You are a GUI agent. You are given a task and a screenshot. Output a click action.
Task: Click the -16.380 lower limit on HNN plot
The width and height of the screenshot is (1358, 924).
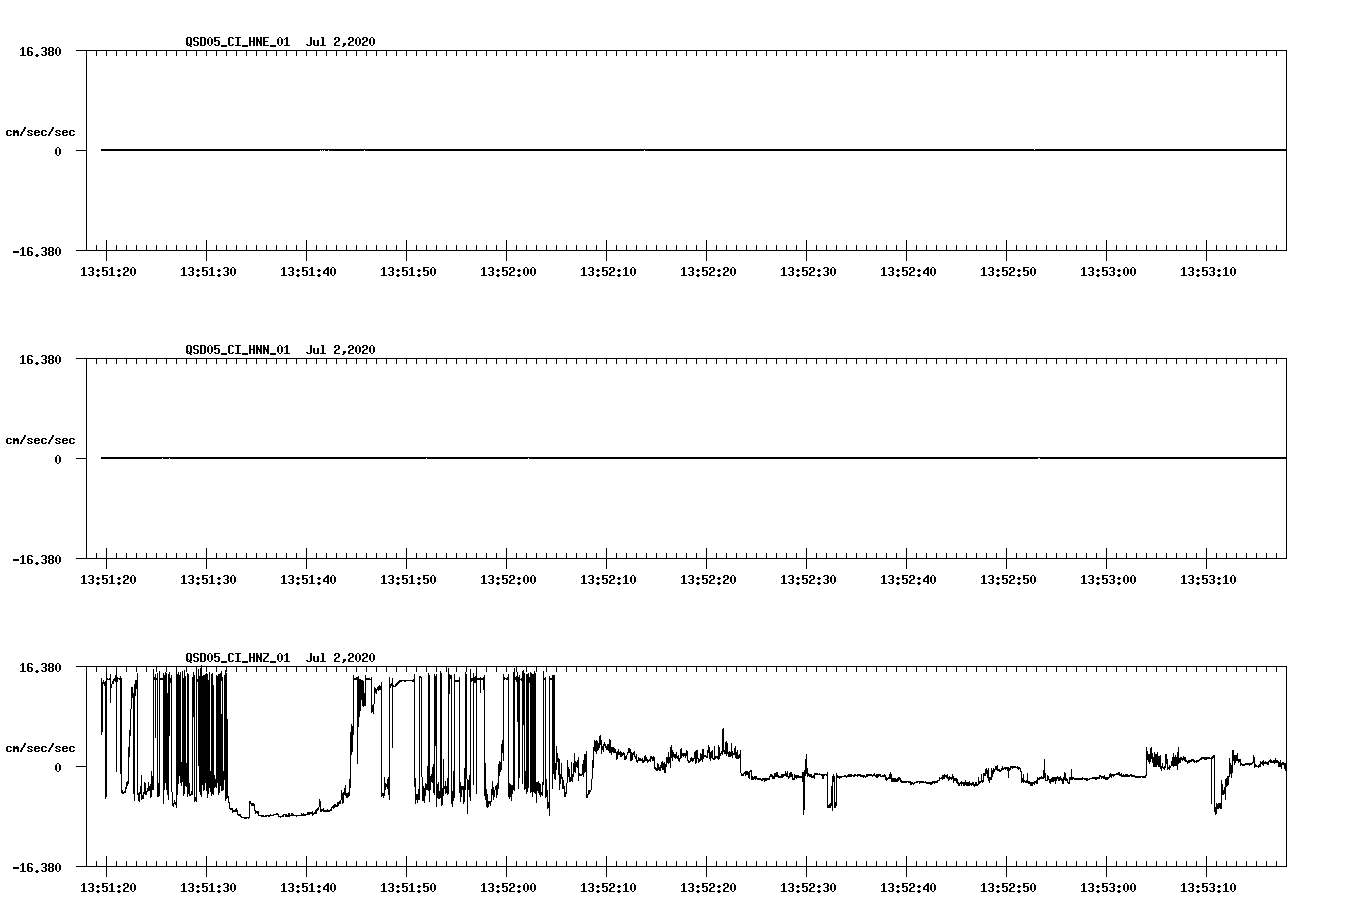coord(37,560)
